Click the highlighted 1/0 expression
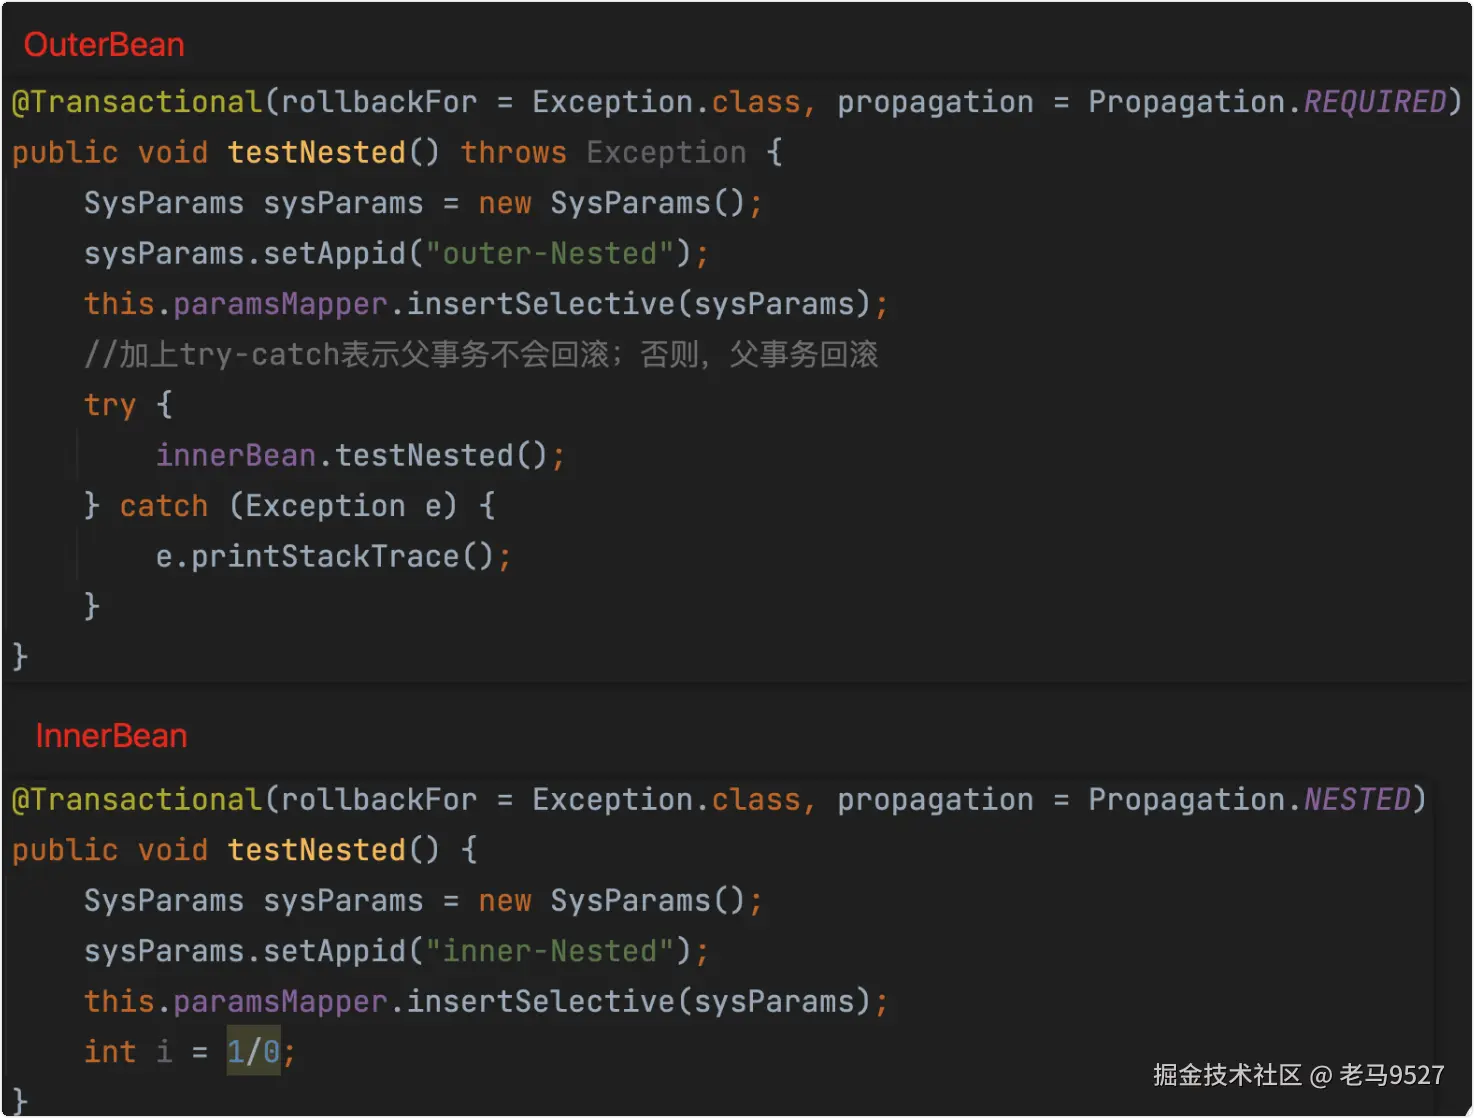Image resolution: width=1474 pixels, height=1118 pixels. [254, 1052]
